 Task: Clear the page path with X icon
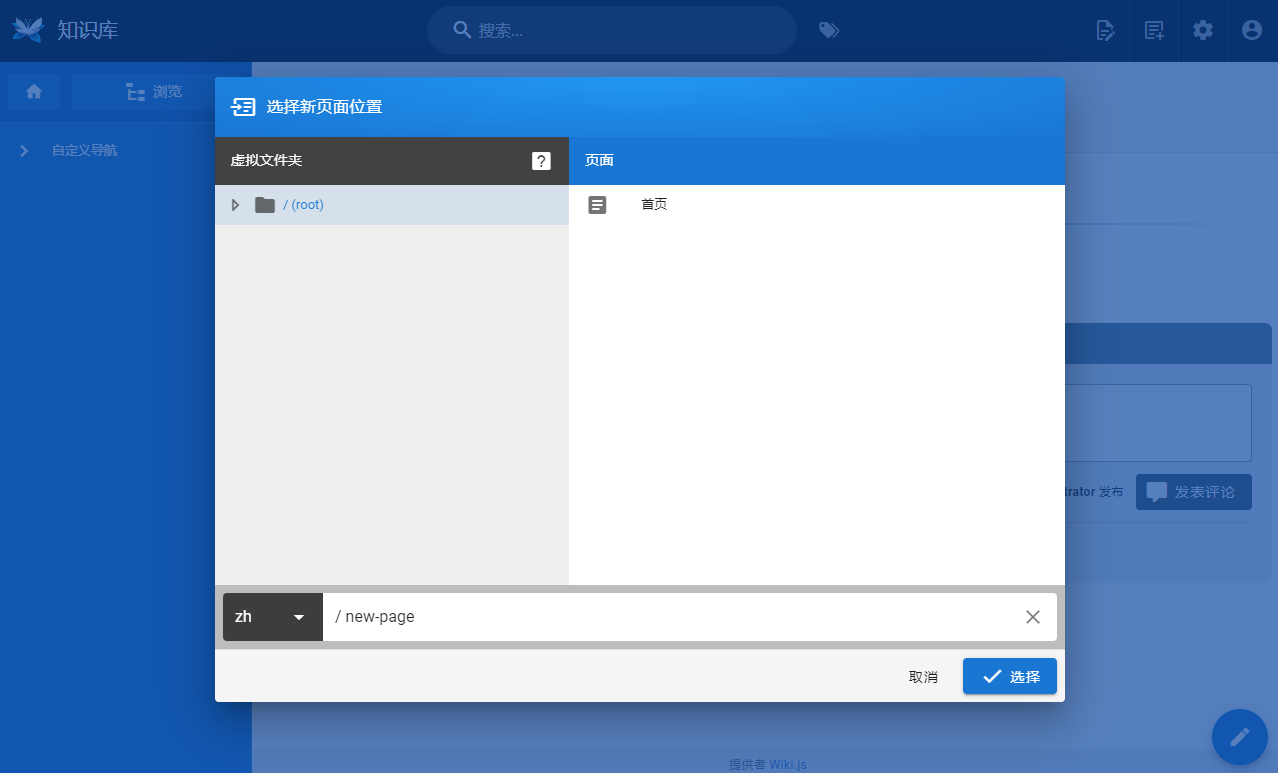click(x=1033, y=617)
